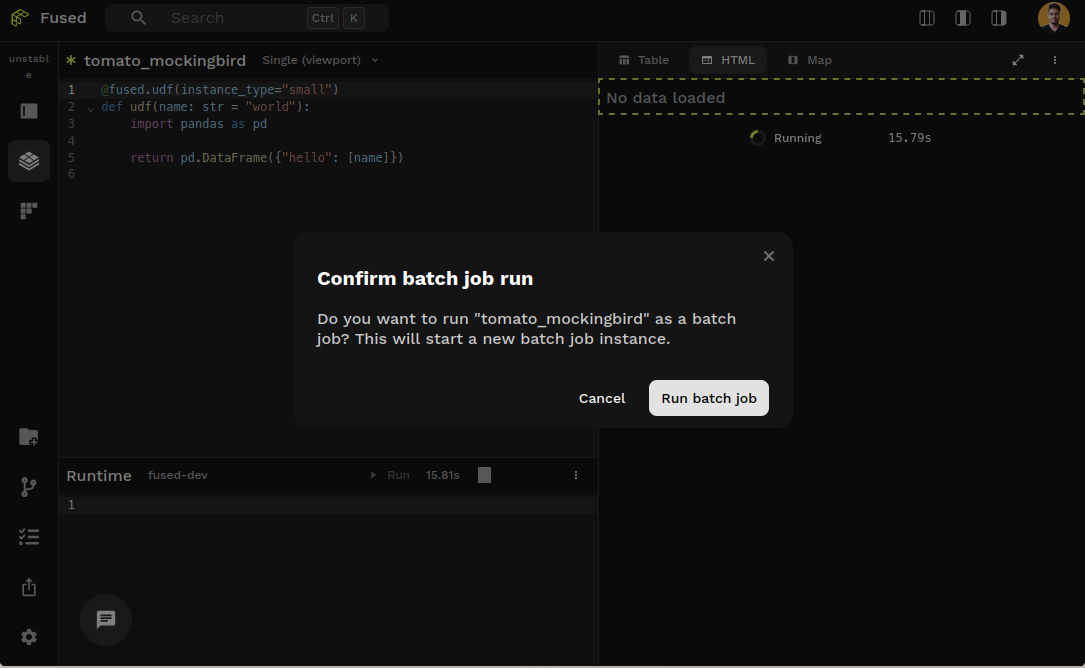Viewport: 1085px width, 668px height.
Task: Select the modules grid icon in sidebar
Action: [x=28, y=210]
